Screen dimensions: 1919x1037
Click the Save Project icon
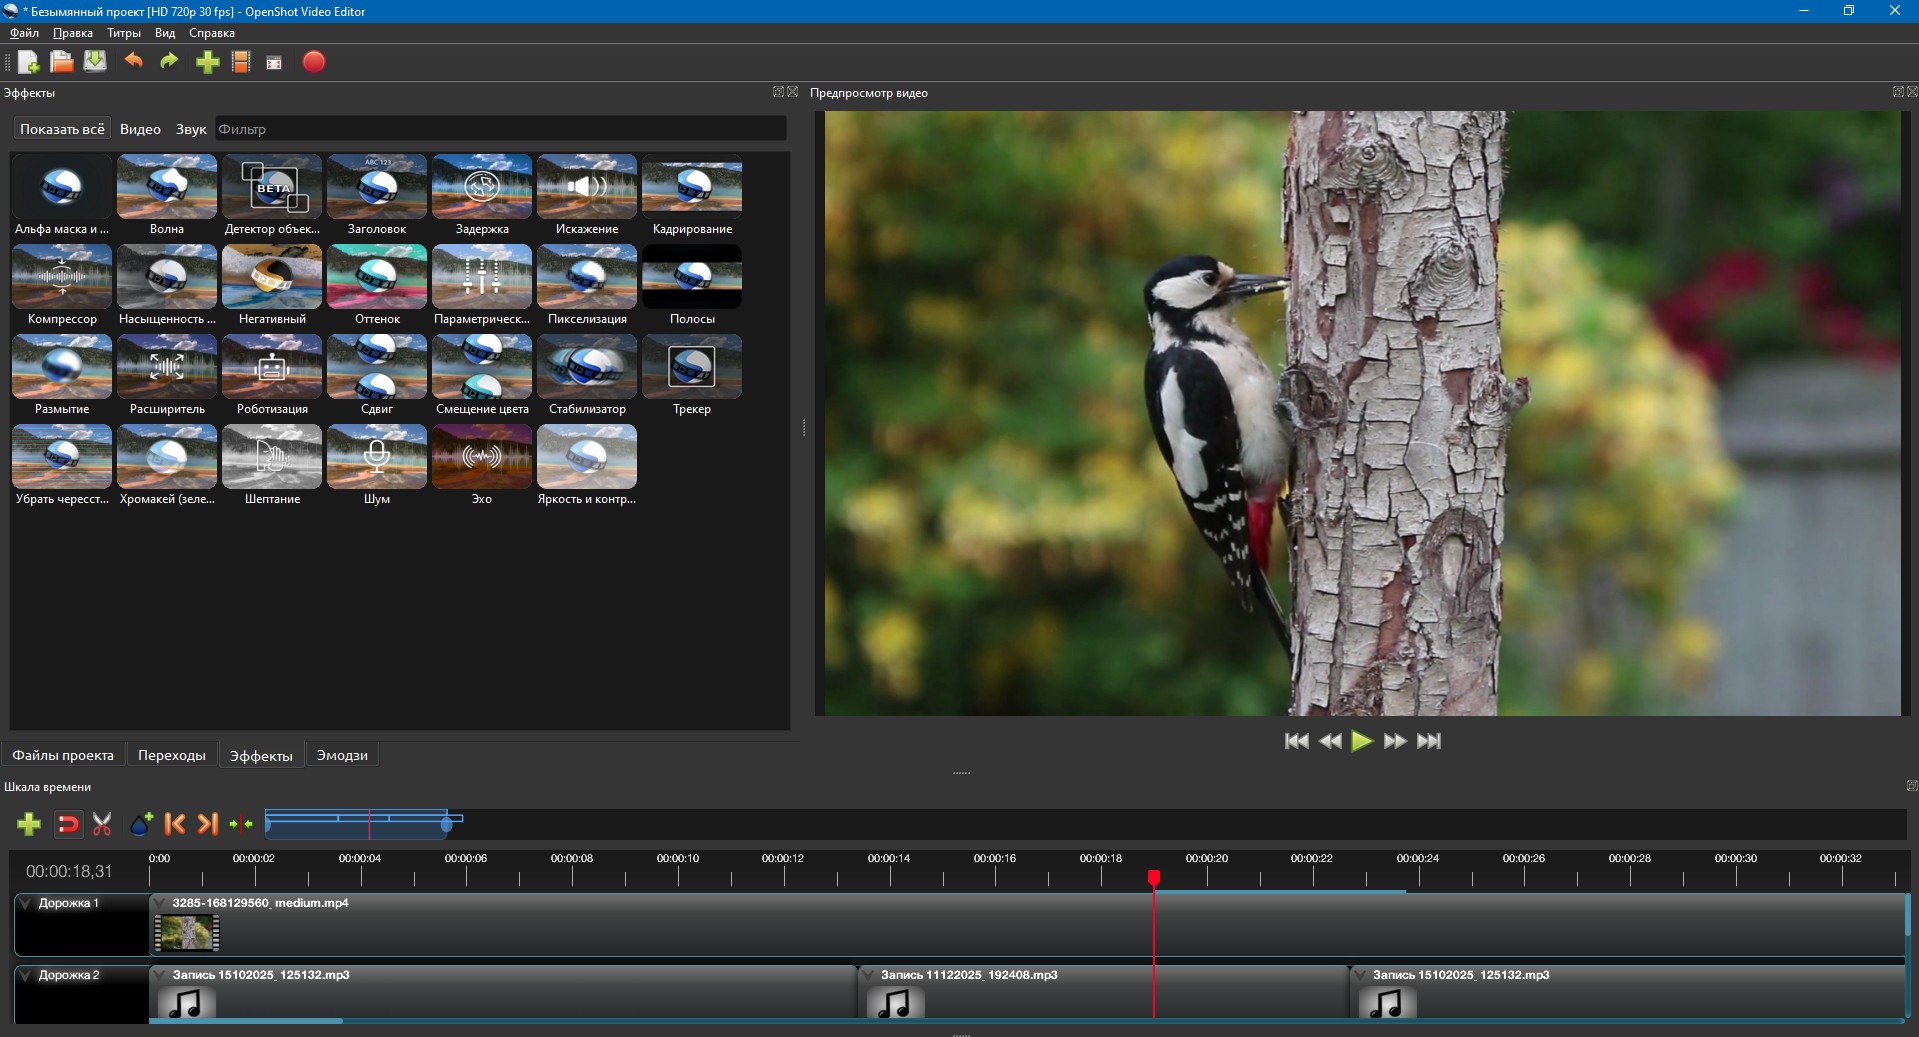click(95, 62)
